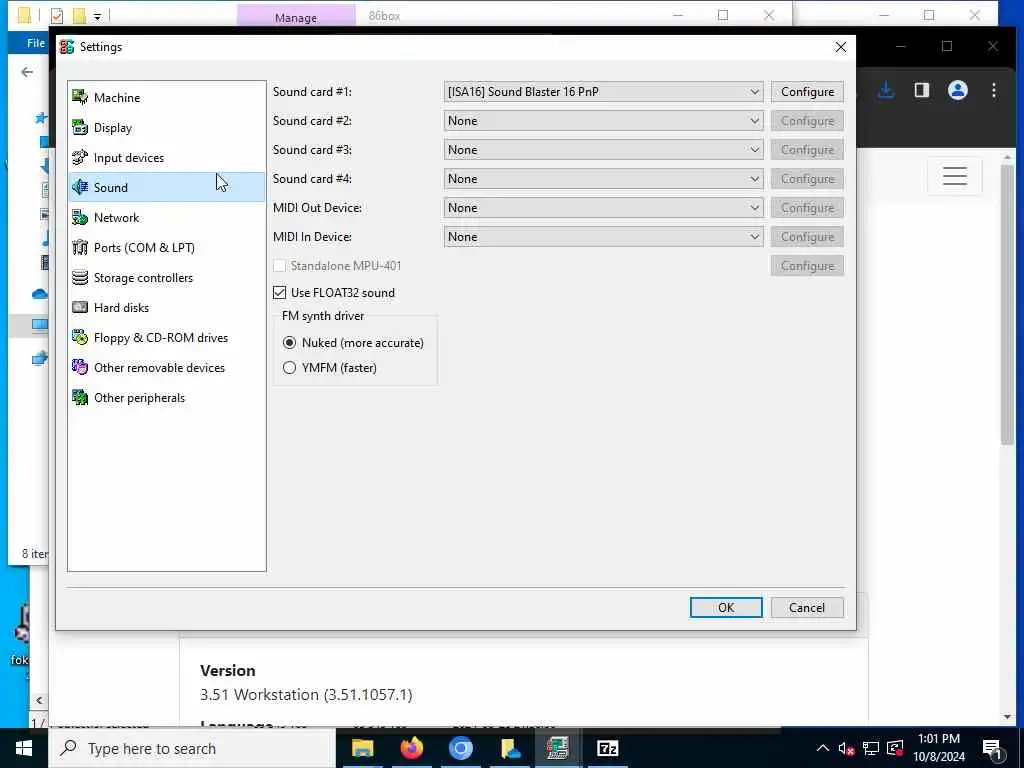The image size is (1024, 768).
Task: Click the muted volume tray icon
Action: tap(846, 748)
